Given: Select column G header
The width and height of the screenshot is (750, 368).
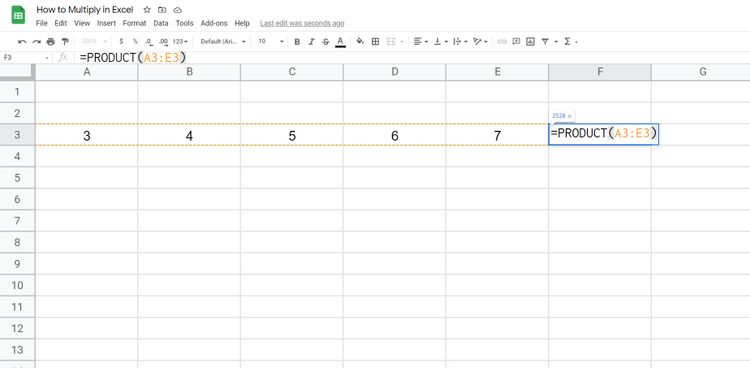Looking at the screenshot, I should (701, 72).
